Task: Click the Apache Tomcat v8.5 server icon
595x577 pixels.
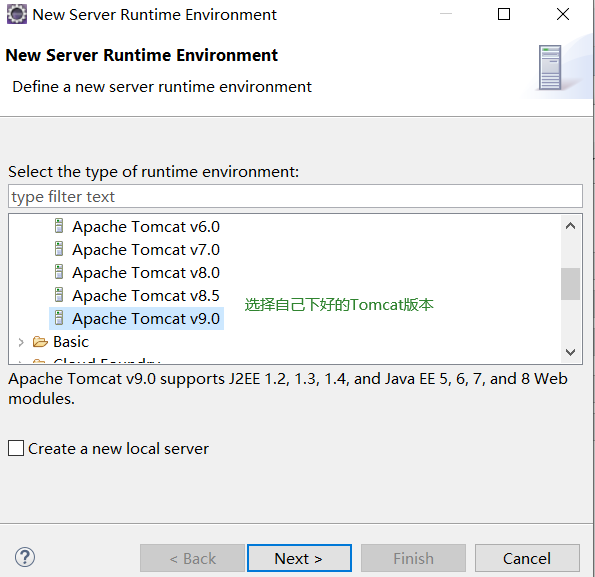Action: pos(59,295)
